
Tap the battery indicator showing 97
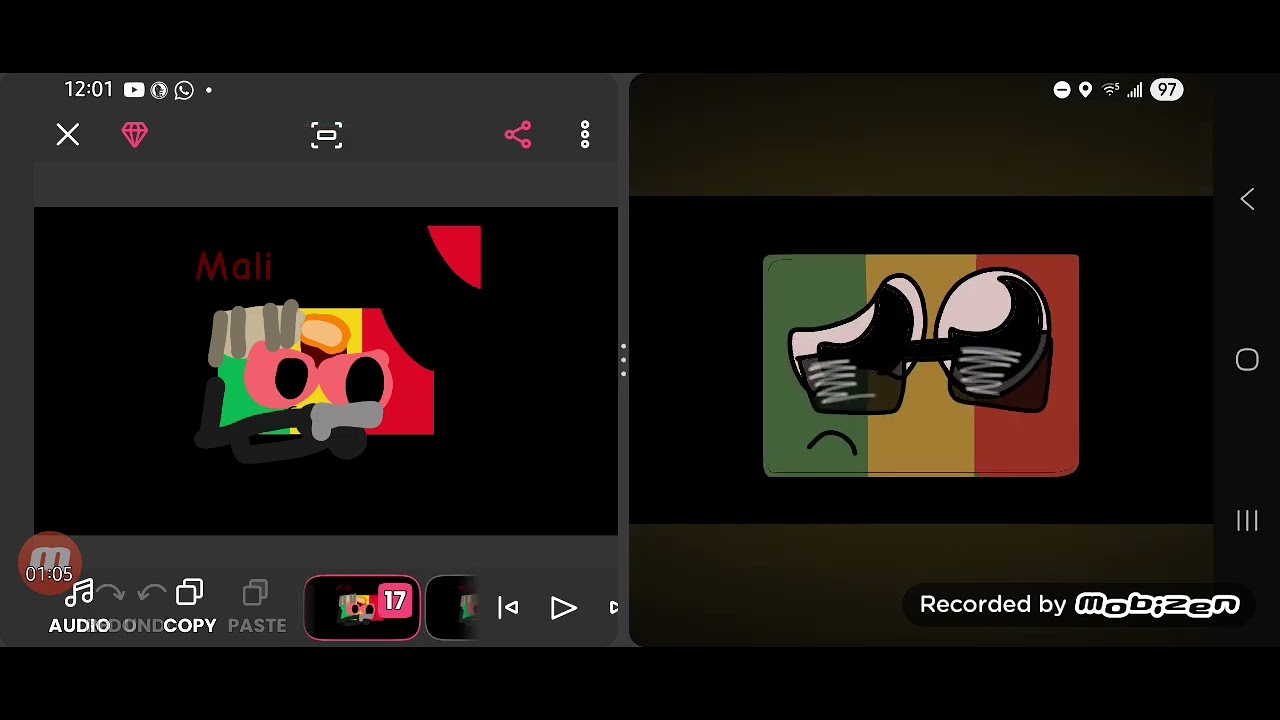point(1167,90)
